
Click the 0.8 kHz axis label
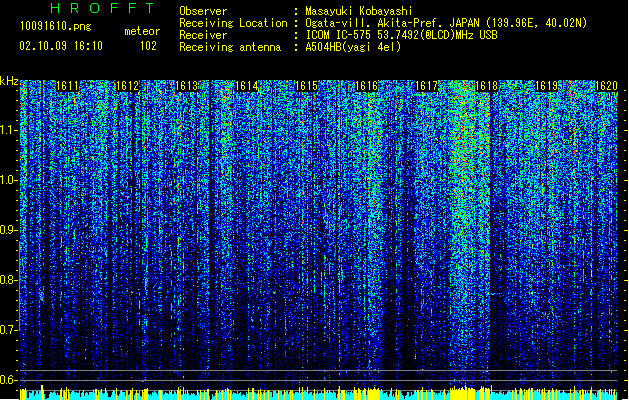(x=8, y=280)
